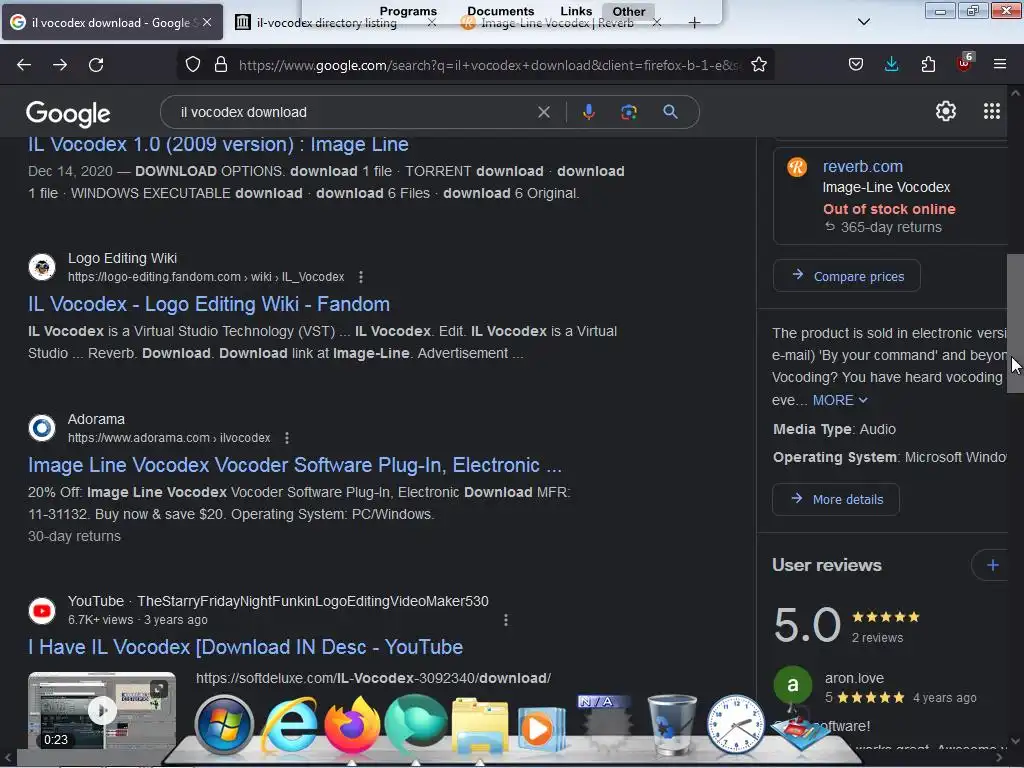Open the Google apps grid
This screenshot has width=1024, height=768.
(991, 112)
